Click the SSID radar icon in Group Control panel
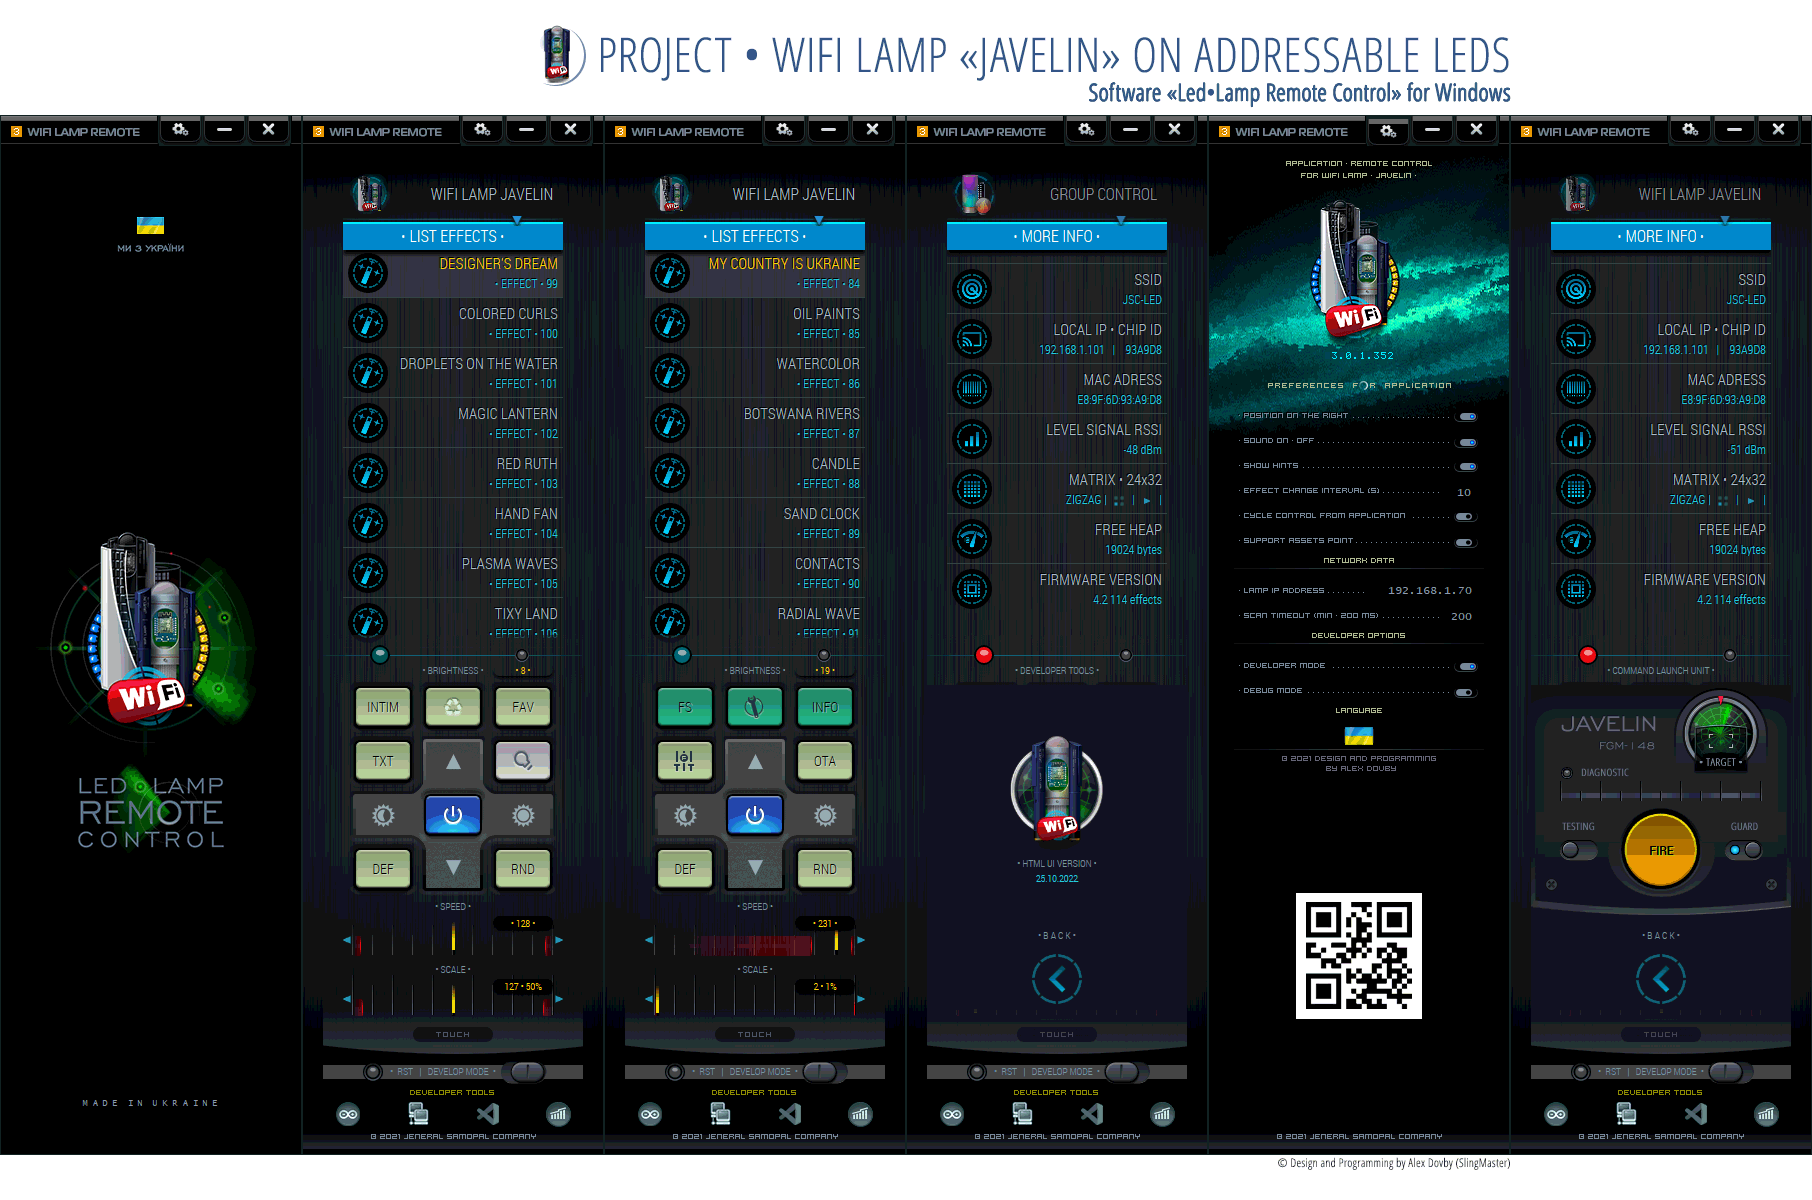Image resolution: width=1812 pixels, height=1200 pixels. [972, 289]
